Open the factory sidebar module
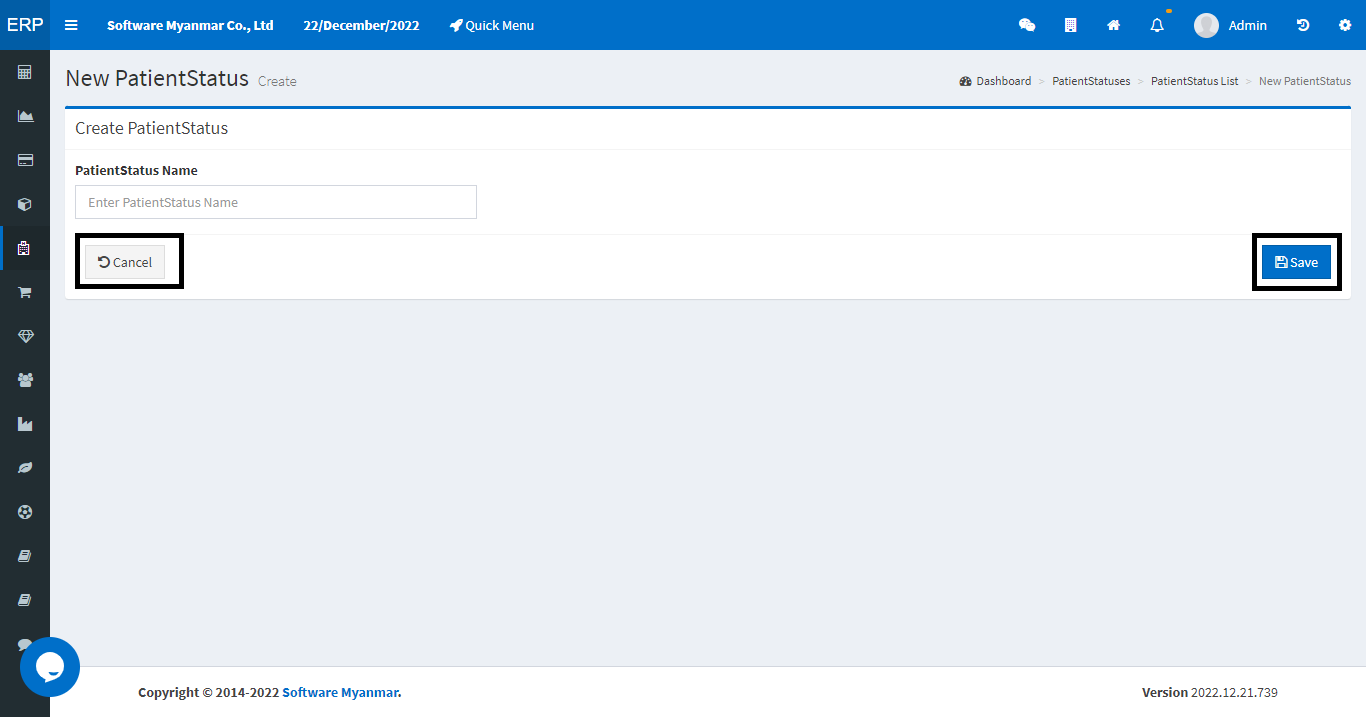Image resolution: width=1366 pixels, height=717 pixels. point(25,424)
